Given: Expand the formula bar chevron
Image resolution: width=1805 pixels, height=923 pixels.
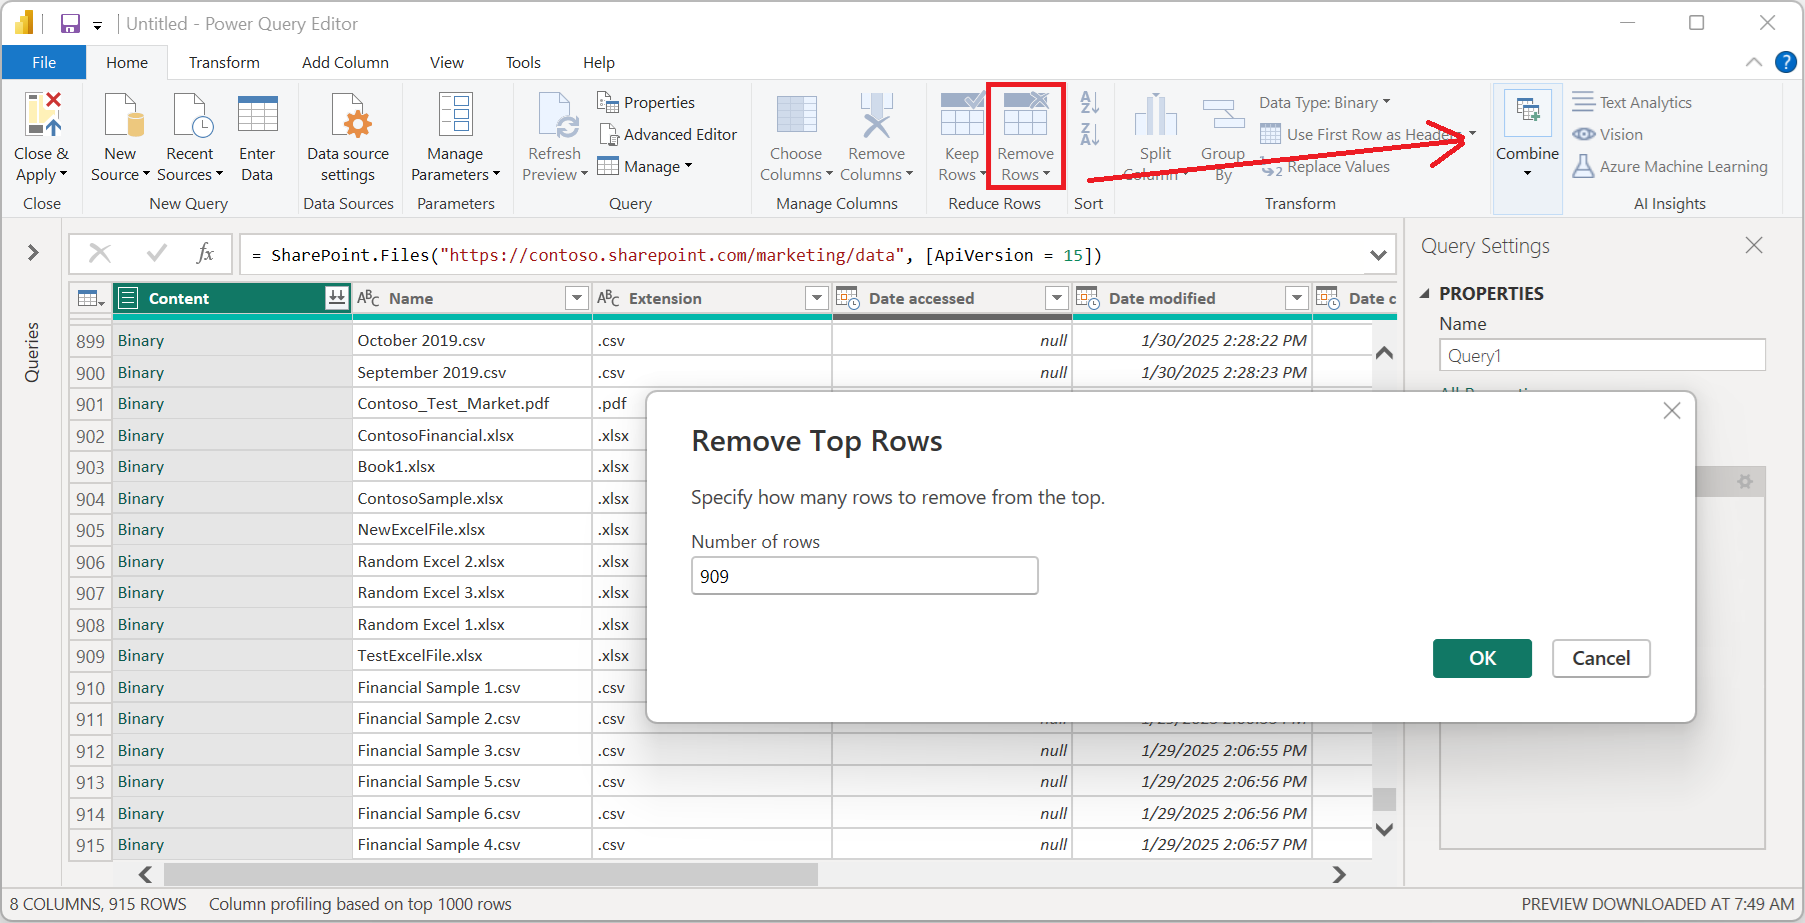Looking at the screenshot, I should (x=1378, y=255).
